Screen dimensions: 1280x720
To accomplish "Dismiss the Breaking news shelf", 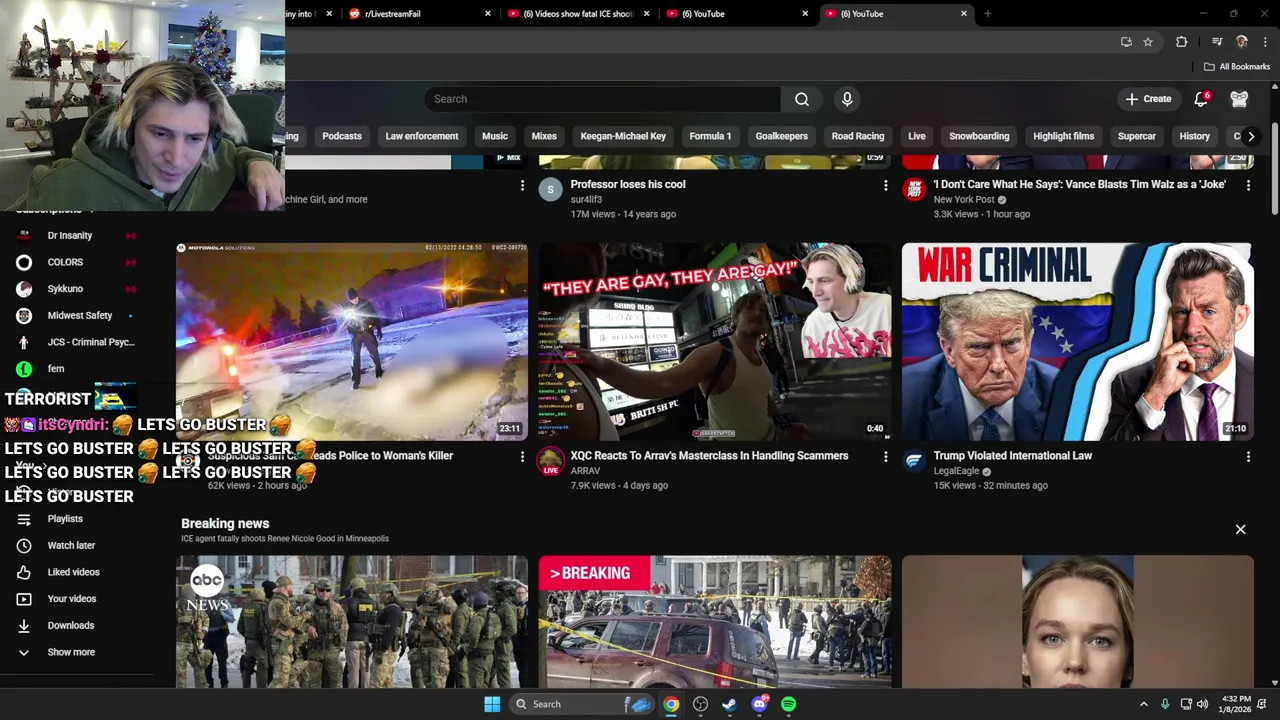I will (1240, 529).
